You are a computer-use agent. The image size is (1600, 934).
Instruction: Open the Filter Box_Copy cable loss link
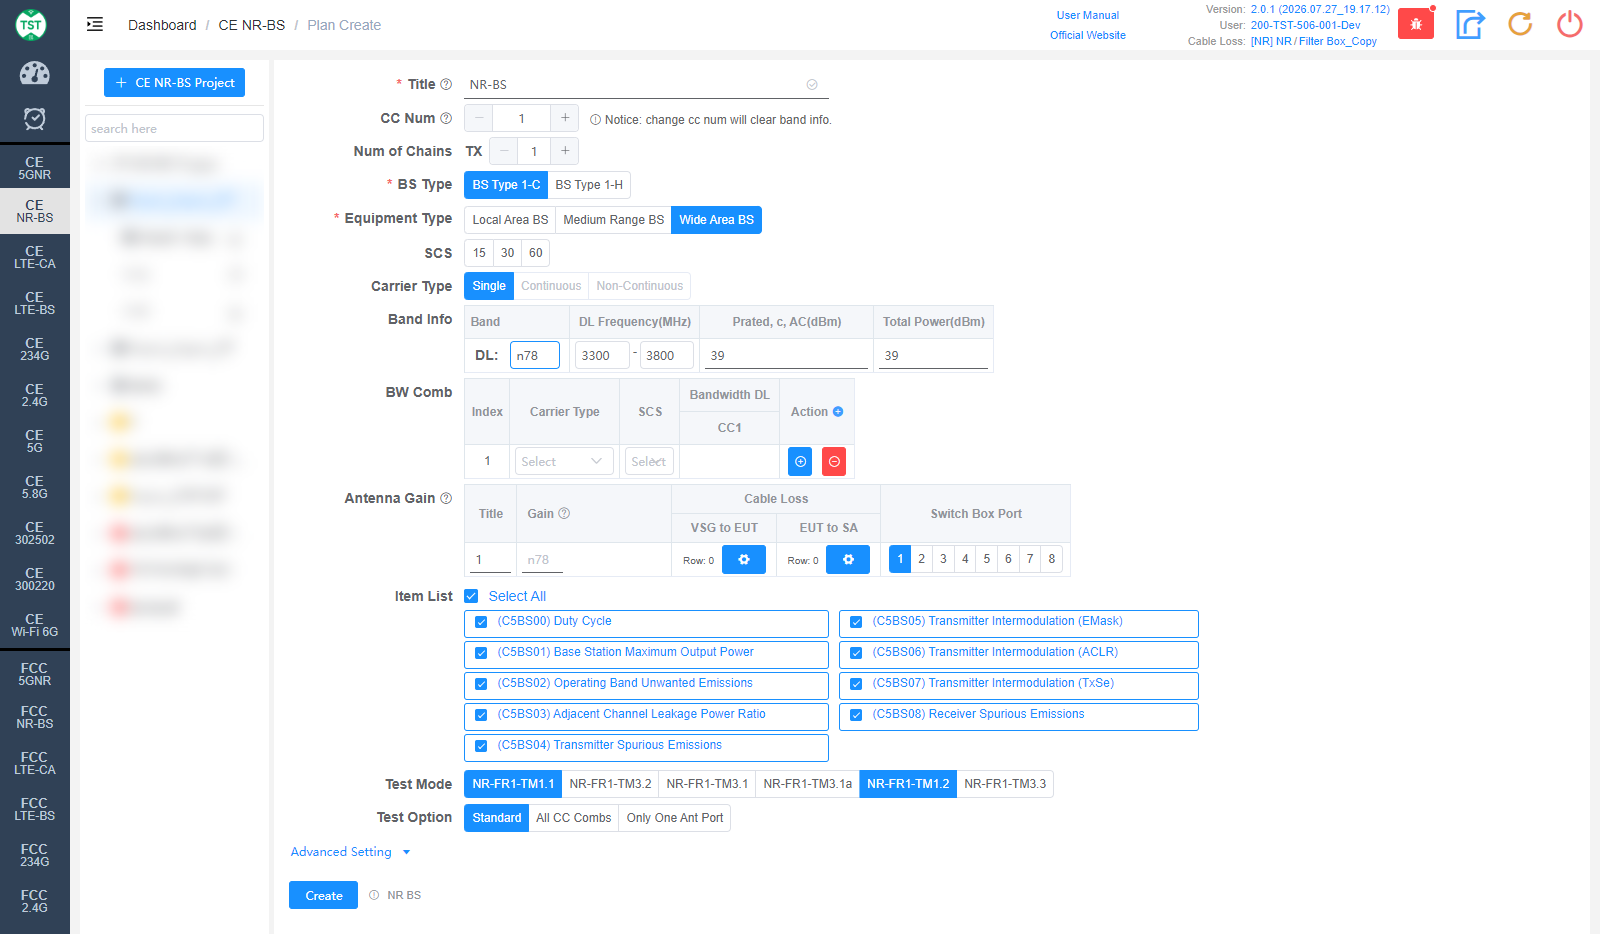[x=1314, y=41]
